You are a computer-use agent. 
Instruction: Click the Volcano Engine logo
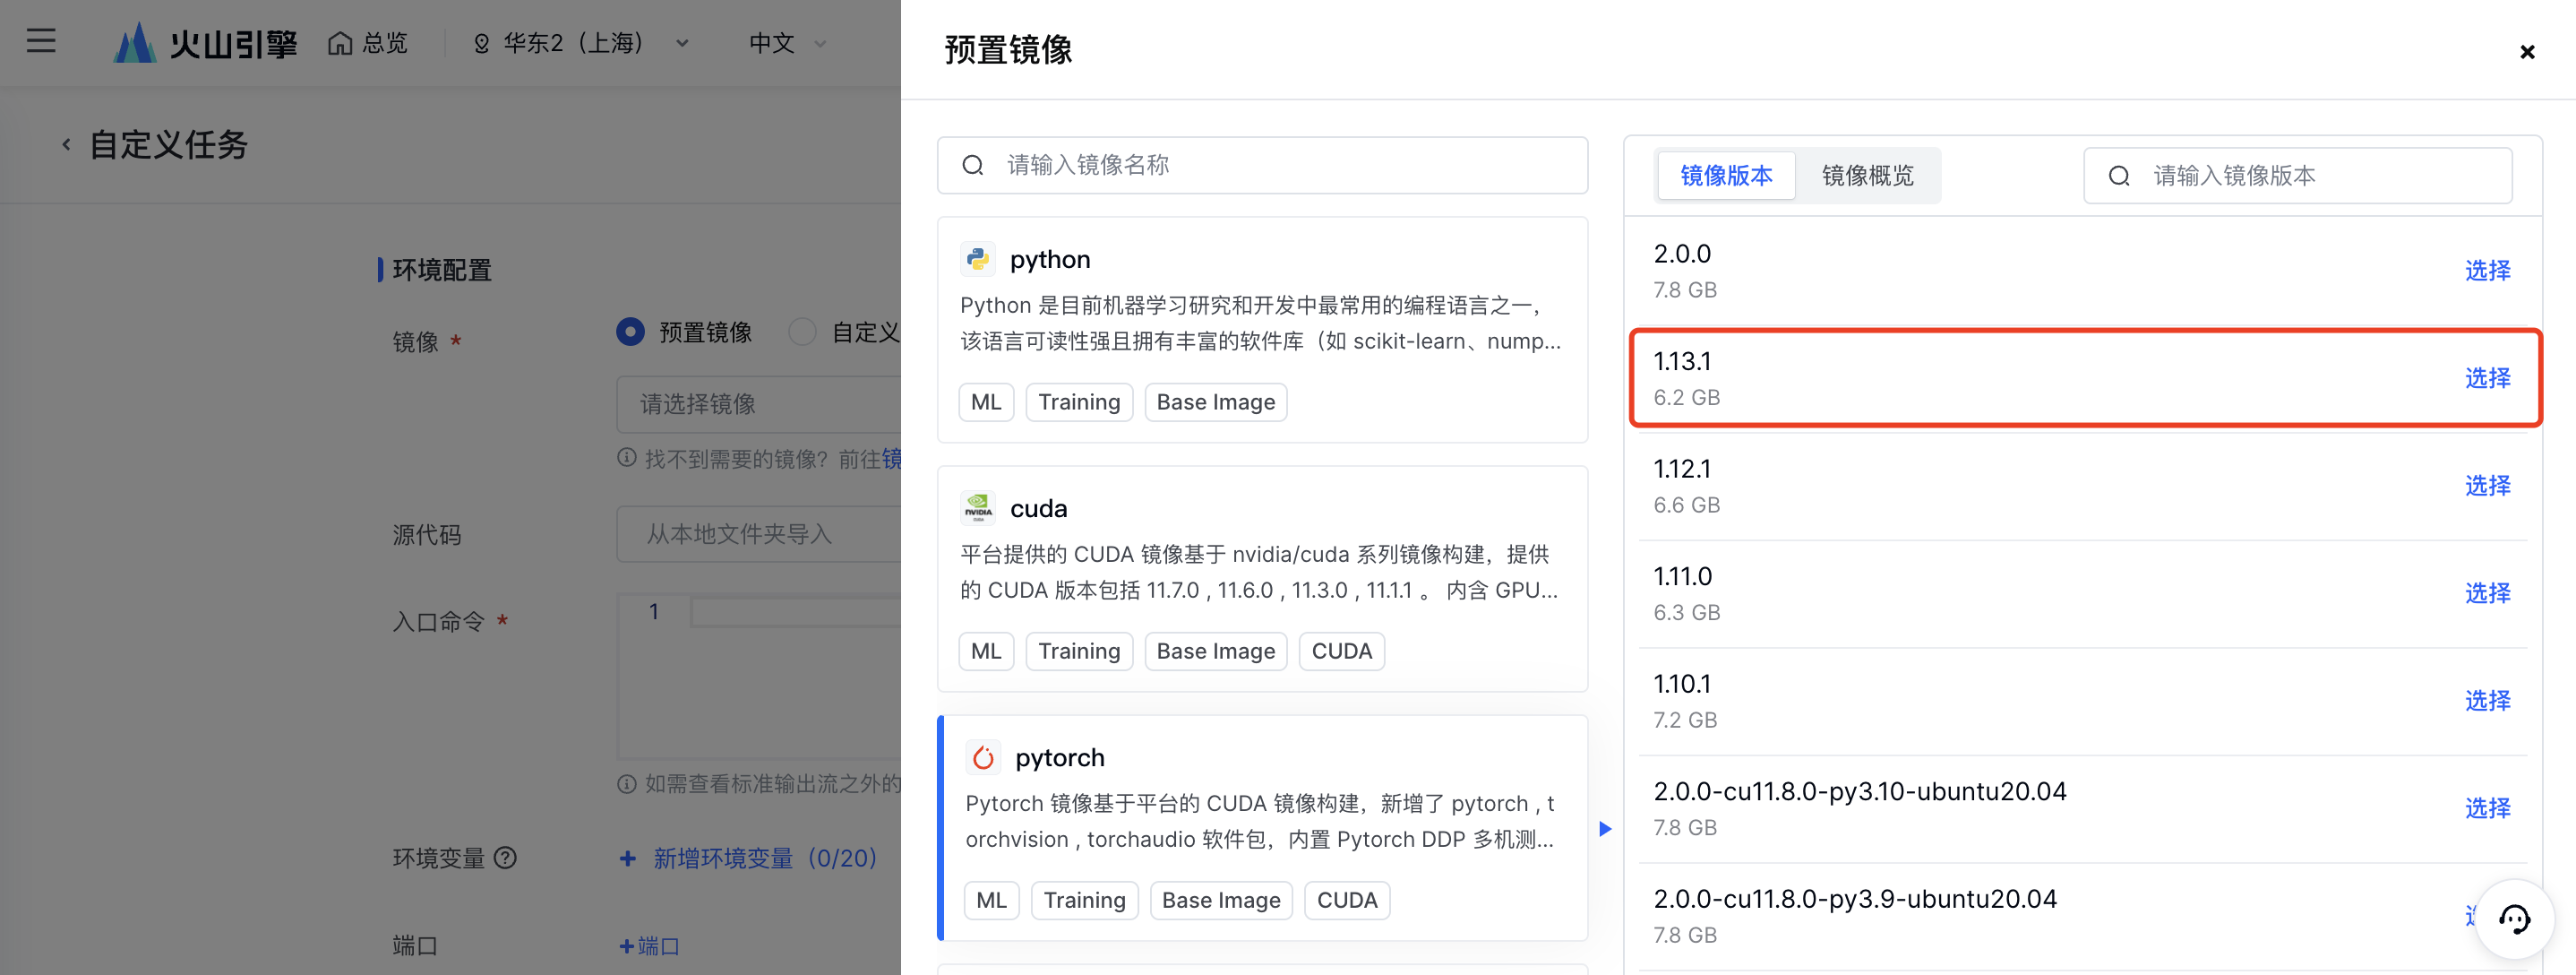point(206,43)
